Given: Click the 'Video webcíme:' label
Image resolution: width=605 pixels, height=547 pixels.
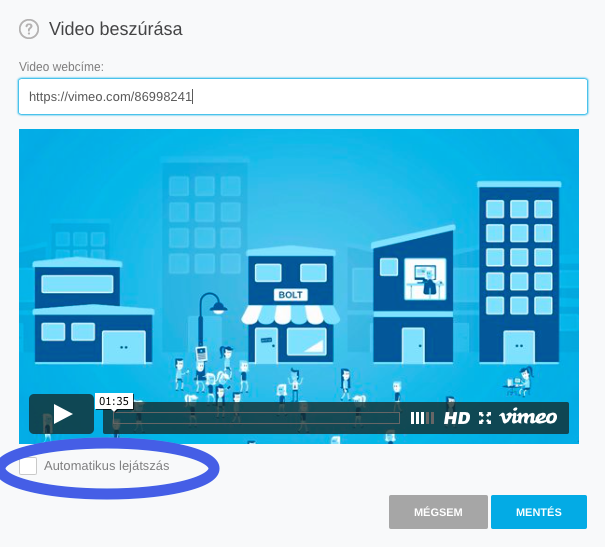Looking at the screenshot, I should (x=61, y=67).
